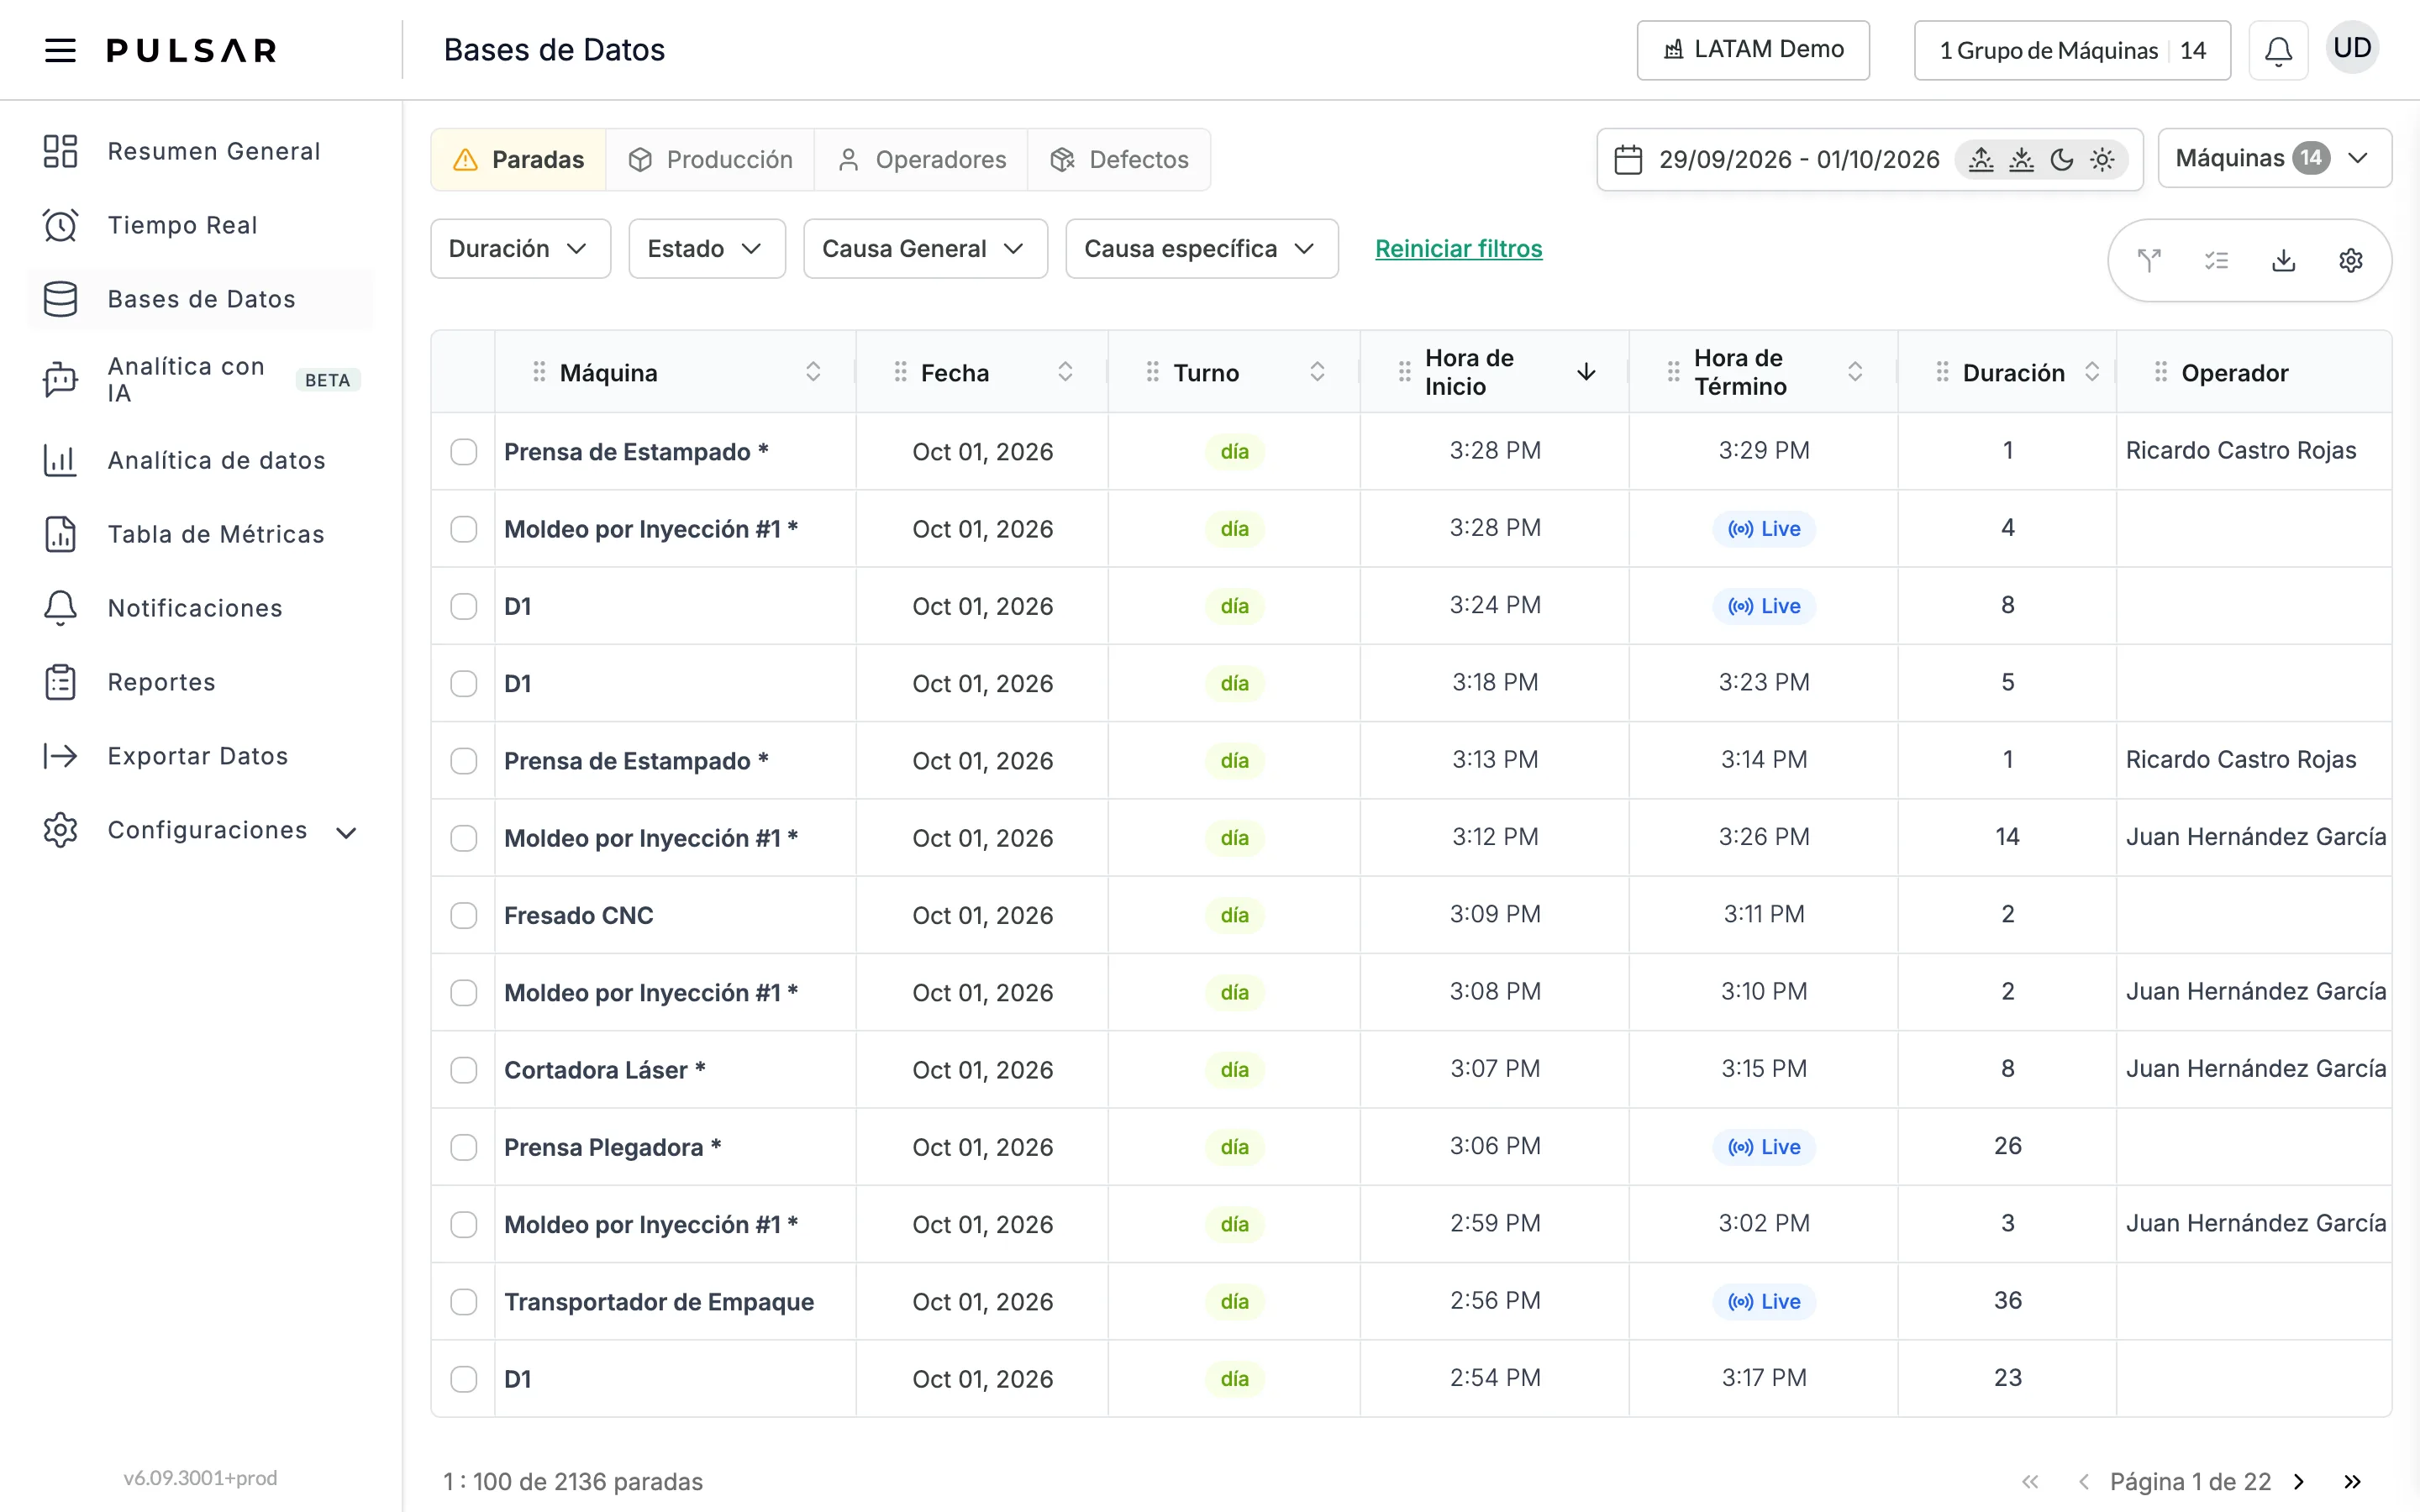Viewport: 2420px width, 1512px height.
Task: Click the LATAM Demo button
Action: coord(1753,50)
